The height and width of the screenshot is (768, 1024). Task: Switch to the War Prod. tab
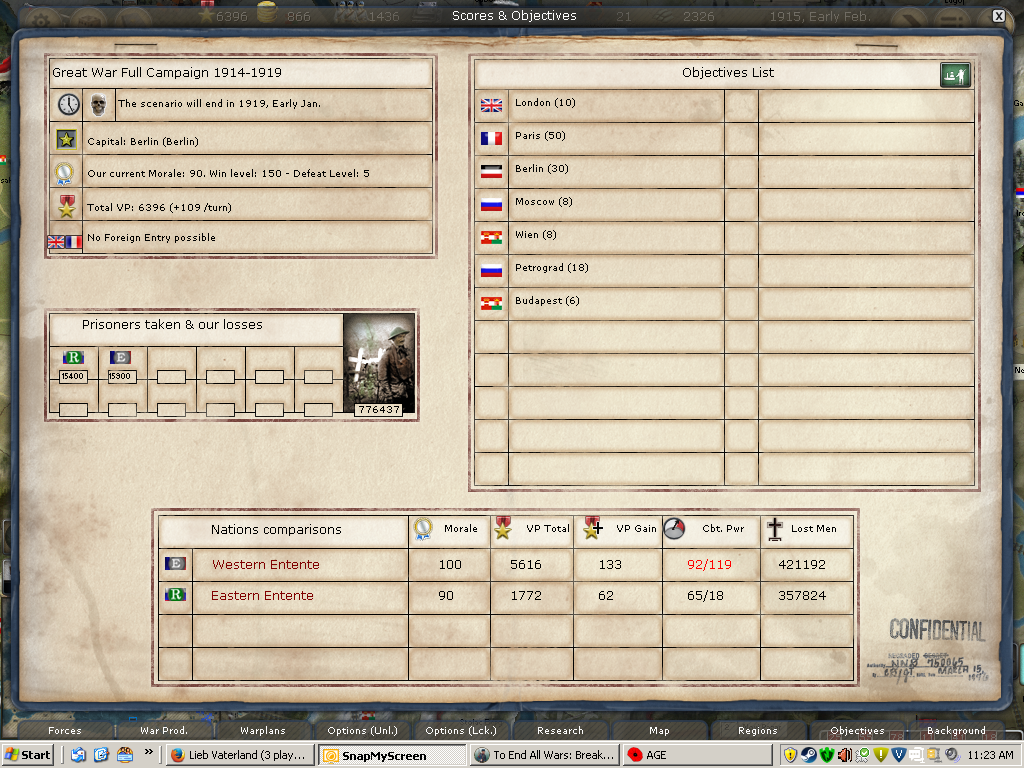(164, 731)
